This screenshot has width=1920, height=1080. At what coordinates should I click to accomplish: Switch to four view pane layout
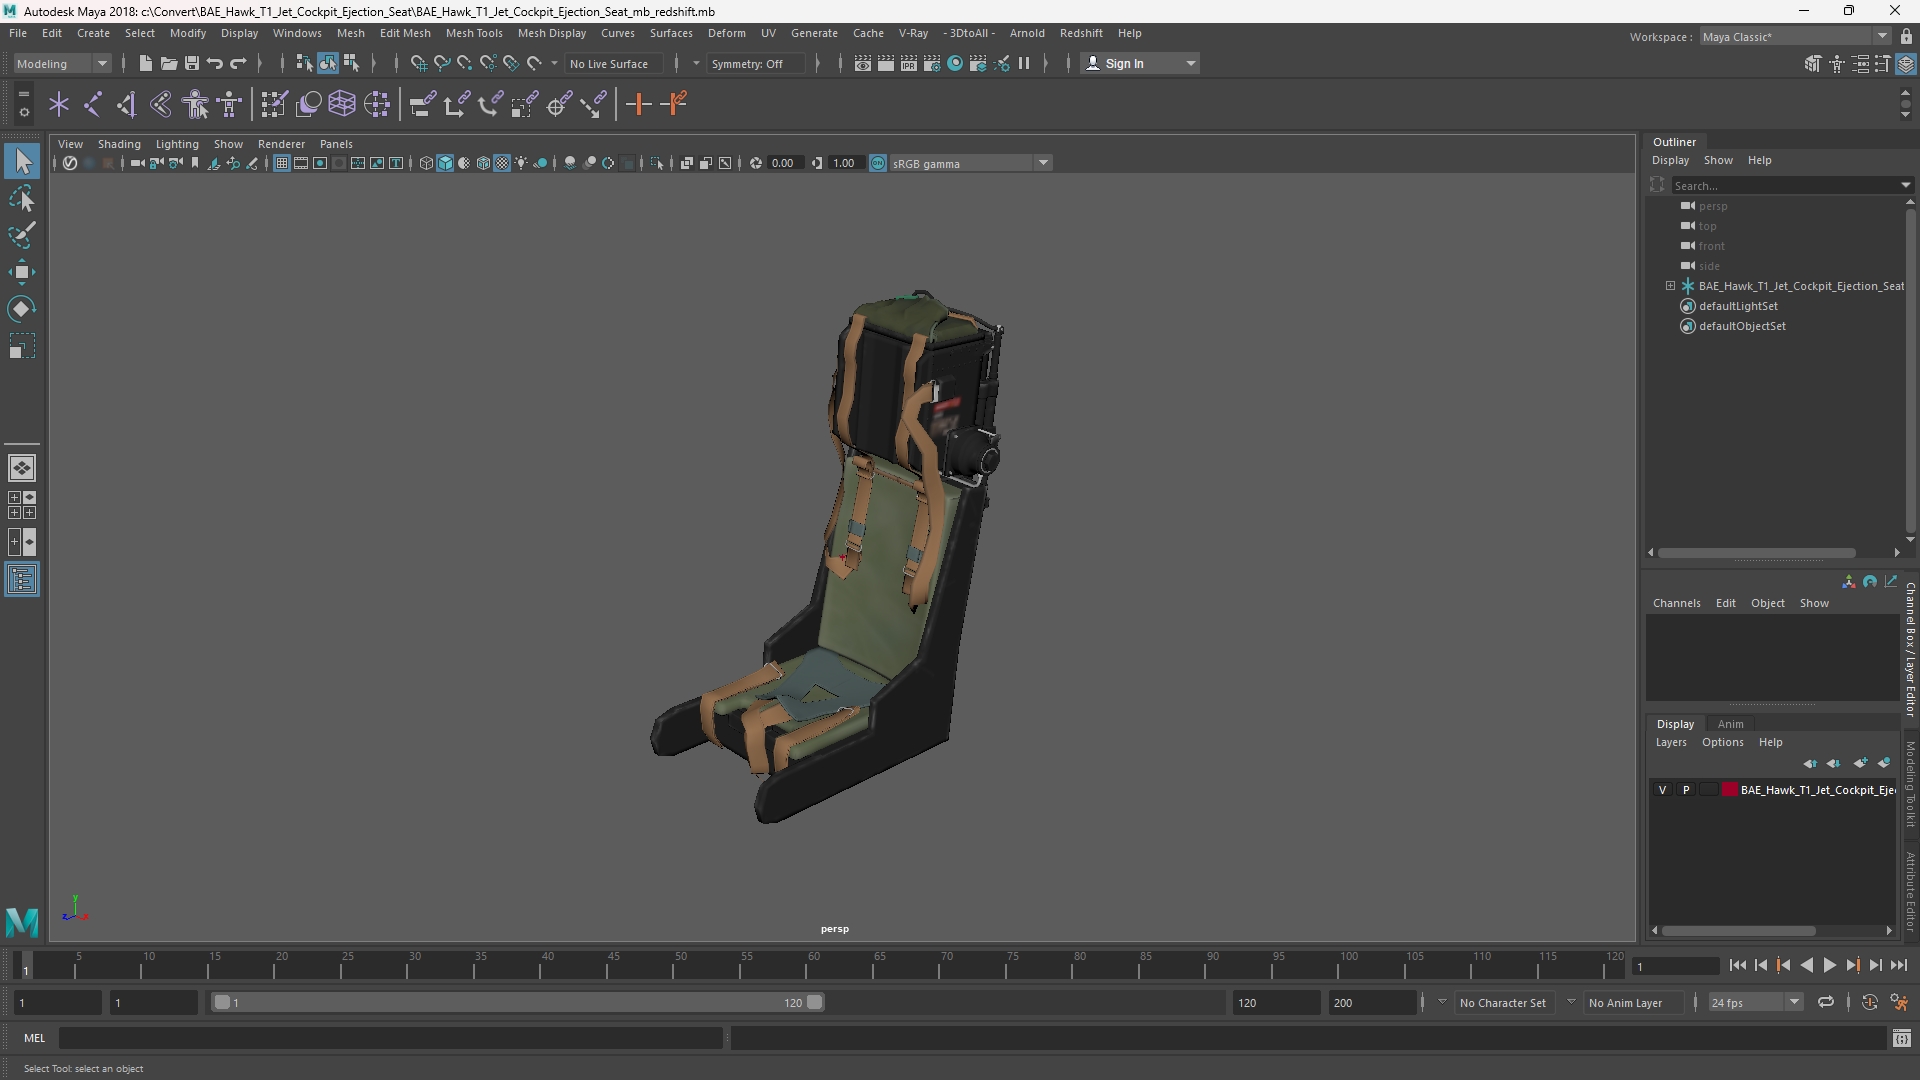(22, 505)
